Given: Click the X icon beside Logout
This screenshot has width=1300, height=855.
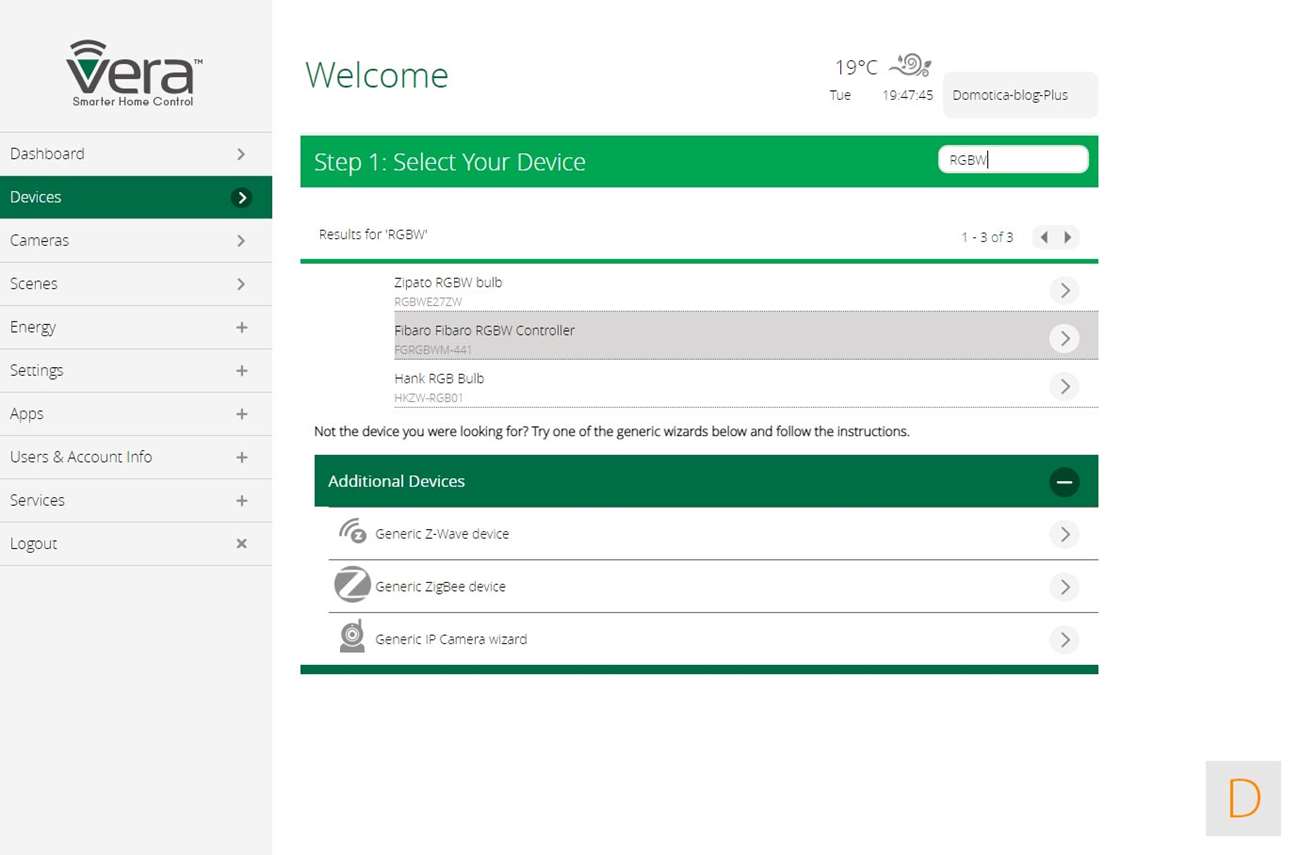Looking at the screenshot, I should point(241,544).
